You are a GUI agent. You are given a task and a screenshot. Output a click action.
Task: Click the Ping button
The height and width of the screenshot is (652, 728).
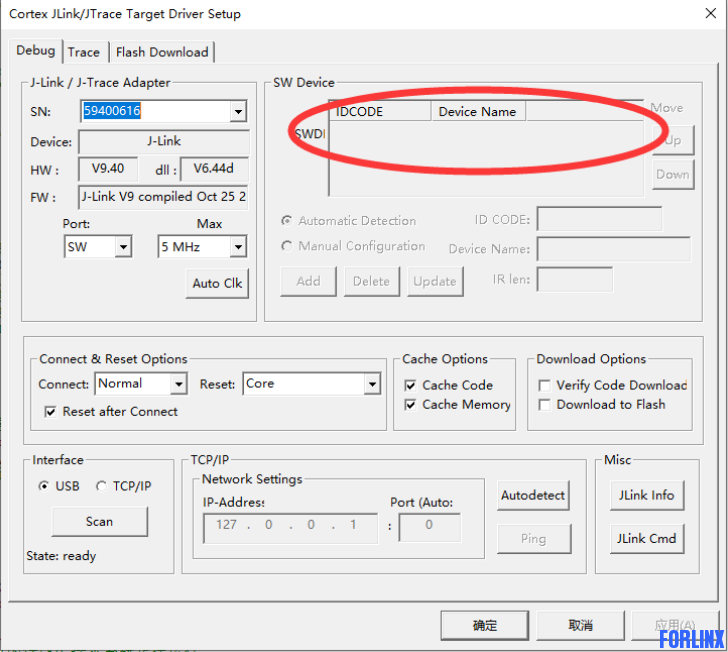pos(534,539)
